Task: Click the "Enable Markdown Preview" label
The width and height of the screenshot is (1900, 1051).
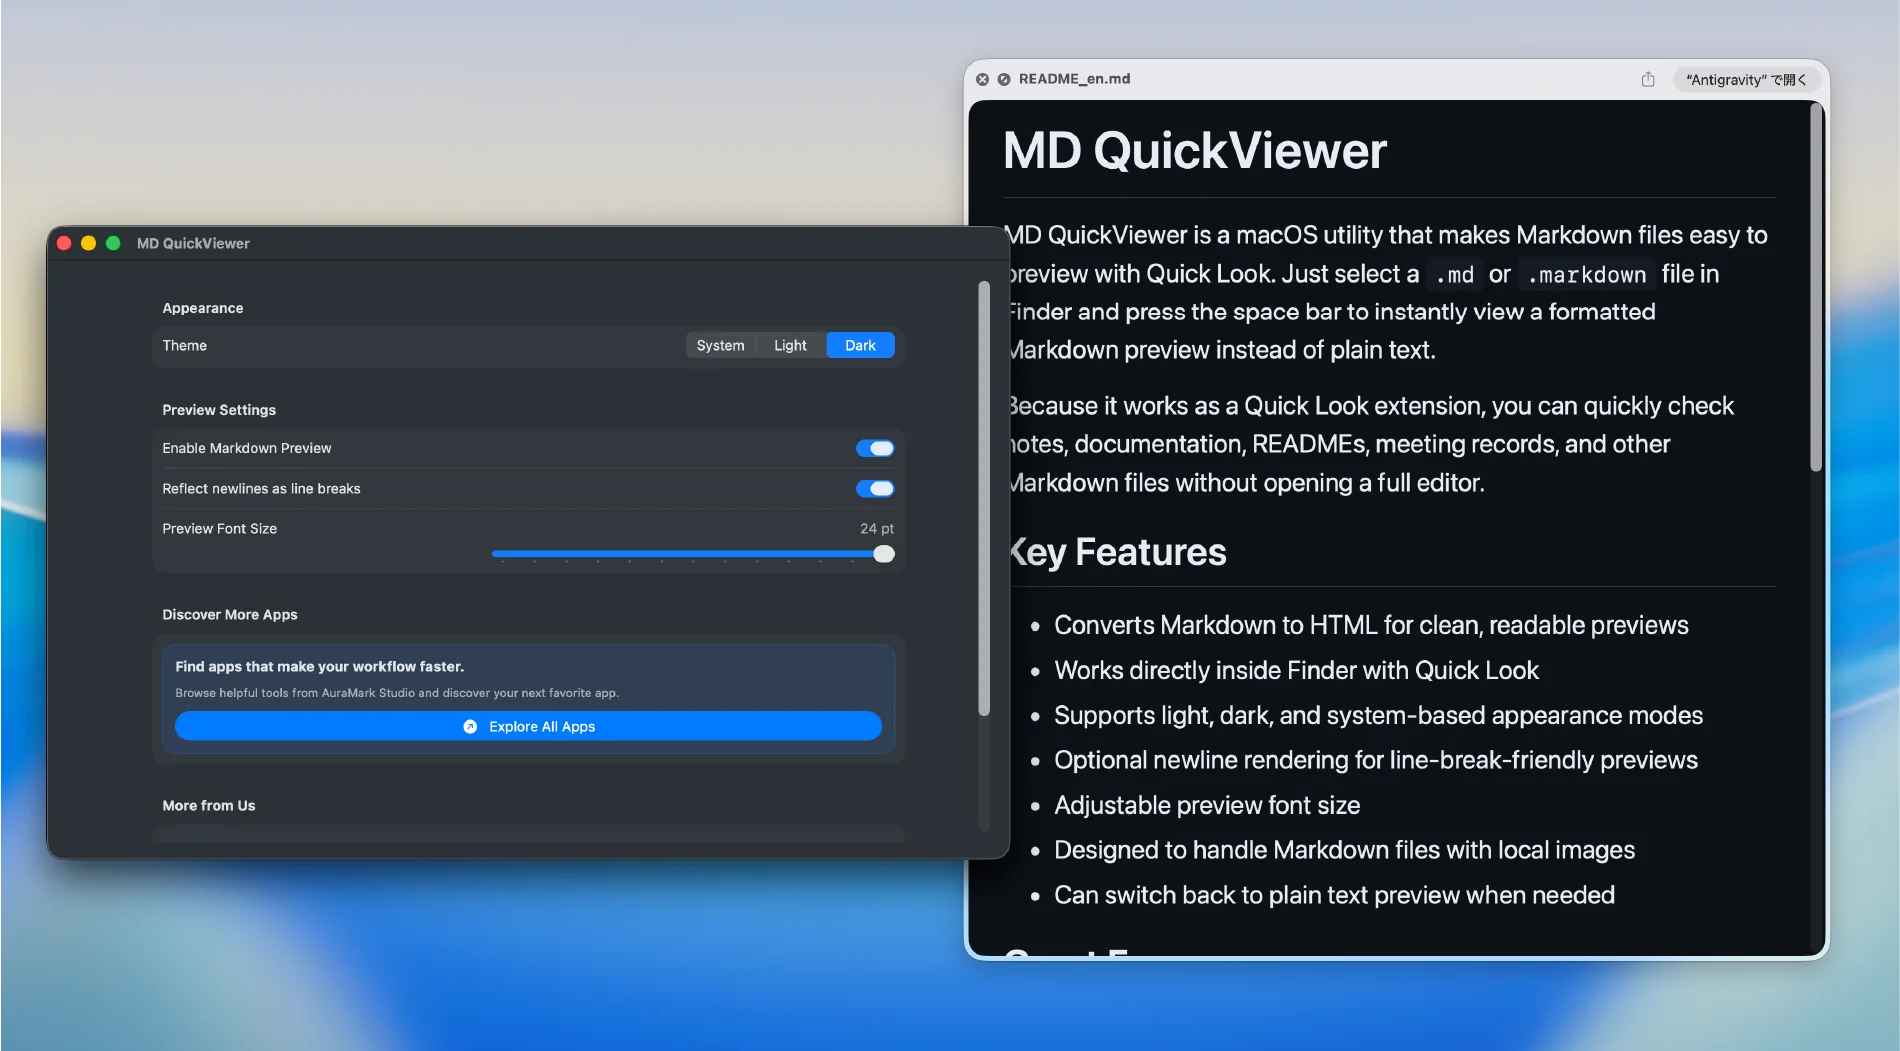Action: pos(247,448)
